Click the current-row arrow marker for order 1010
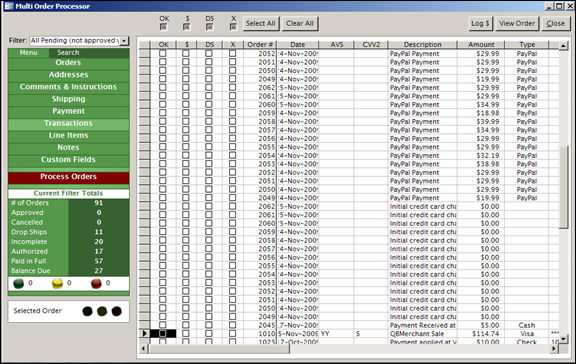Image resolution: width=576 pixels, height=364 pixels. point(144,334)
